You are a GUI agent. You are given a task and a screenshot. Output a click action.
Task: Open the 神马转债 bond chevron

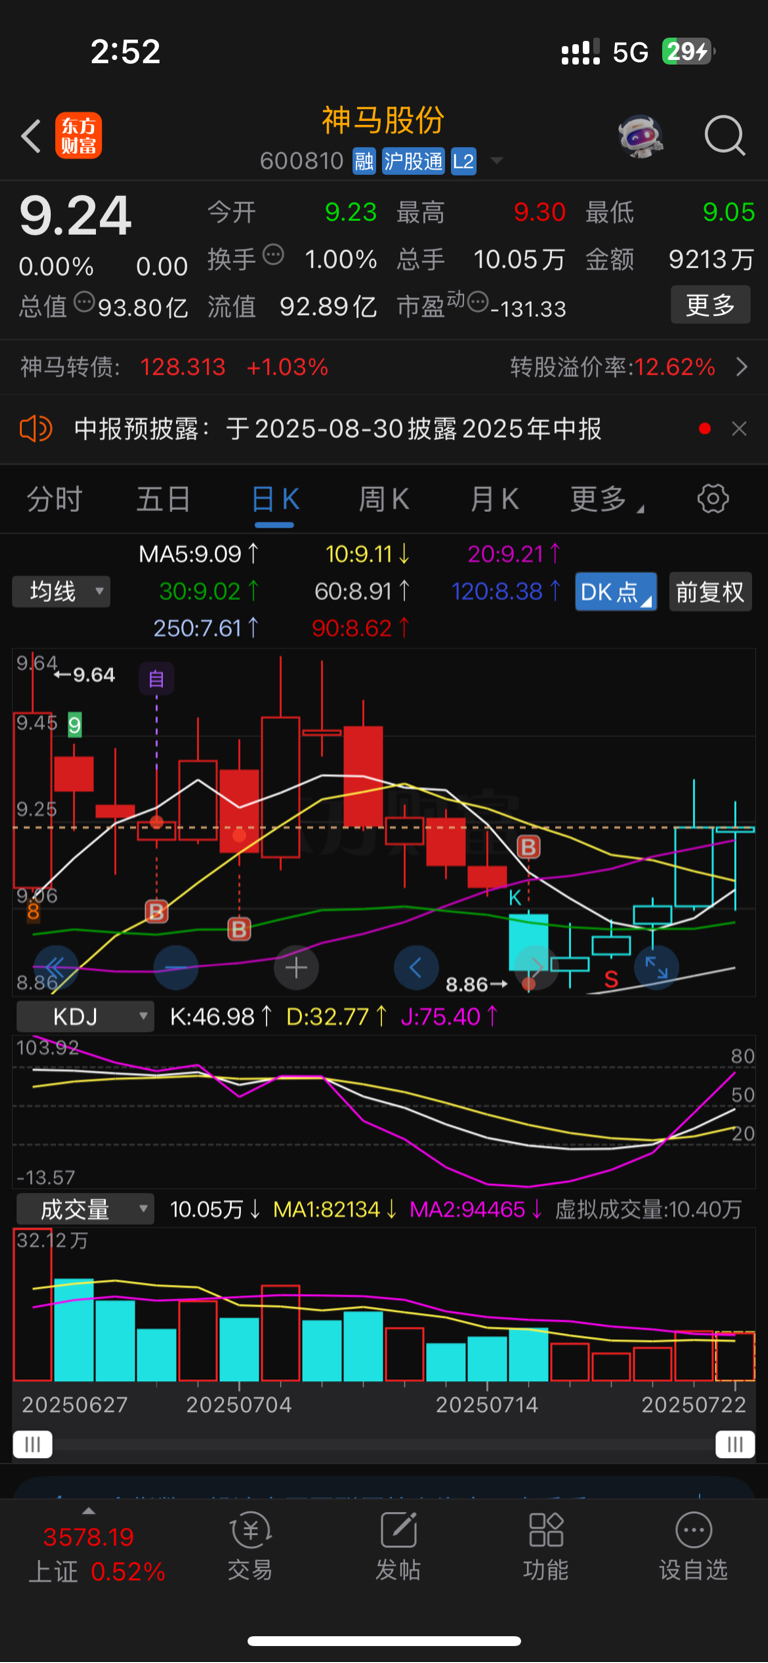click(742, 367)
